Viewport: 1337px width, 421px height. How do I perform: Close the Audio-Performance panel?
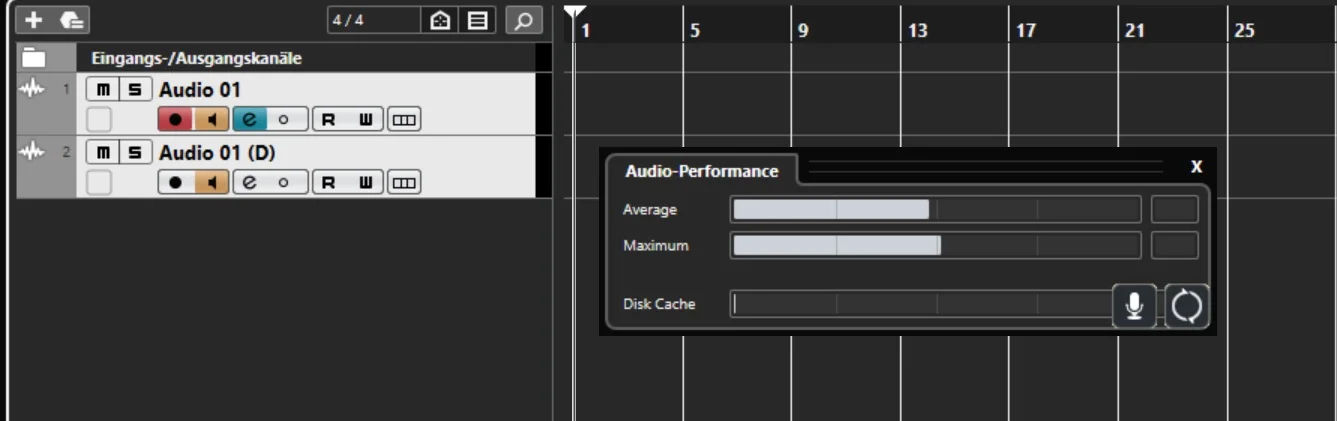click(1196, 167)
